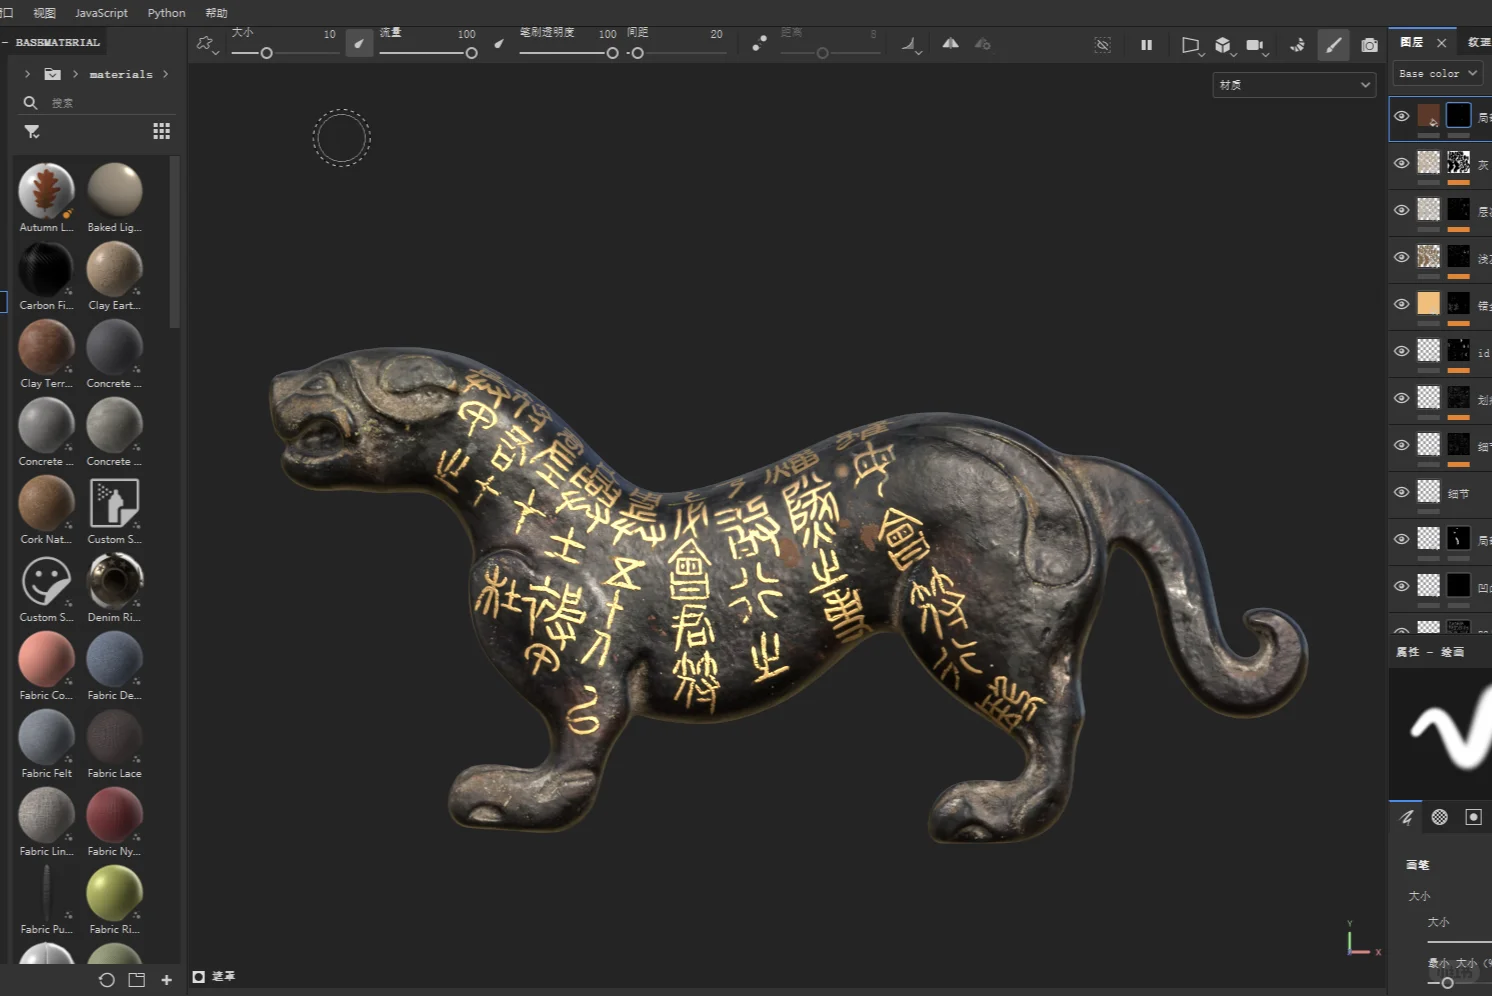Click the camera screenshot icon in toolbar
1492x996 pixels.
click(x=1369, y=45)
